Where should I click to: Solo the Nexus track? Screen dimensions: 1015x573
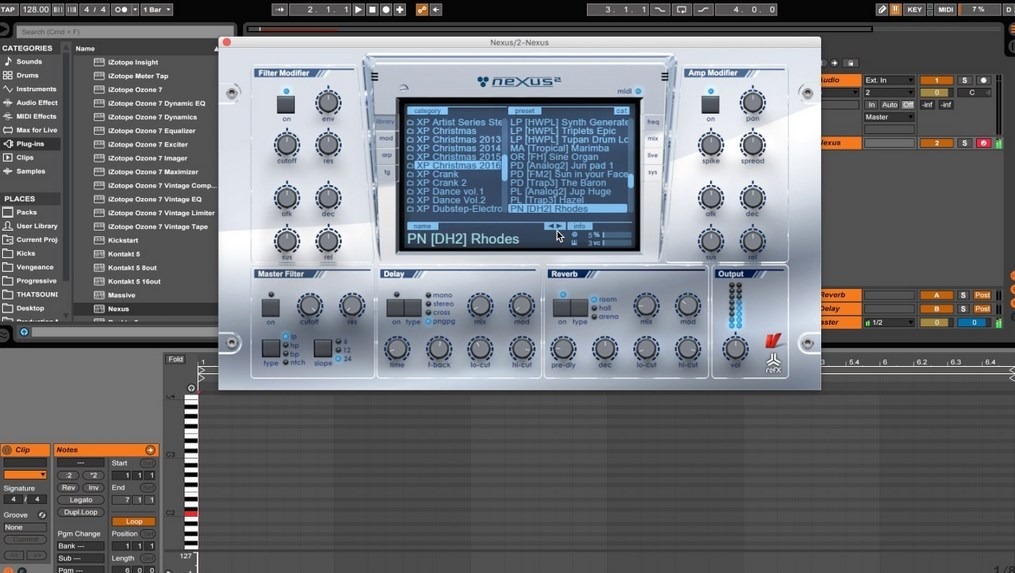[965, 143]
